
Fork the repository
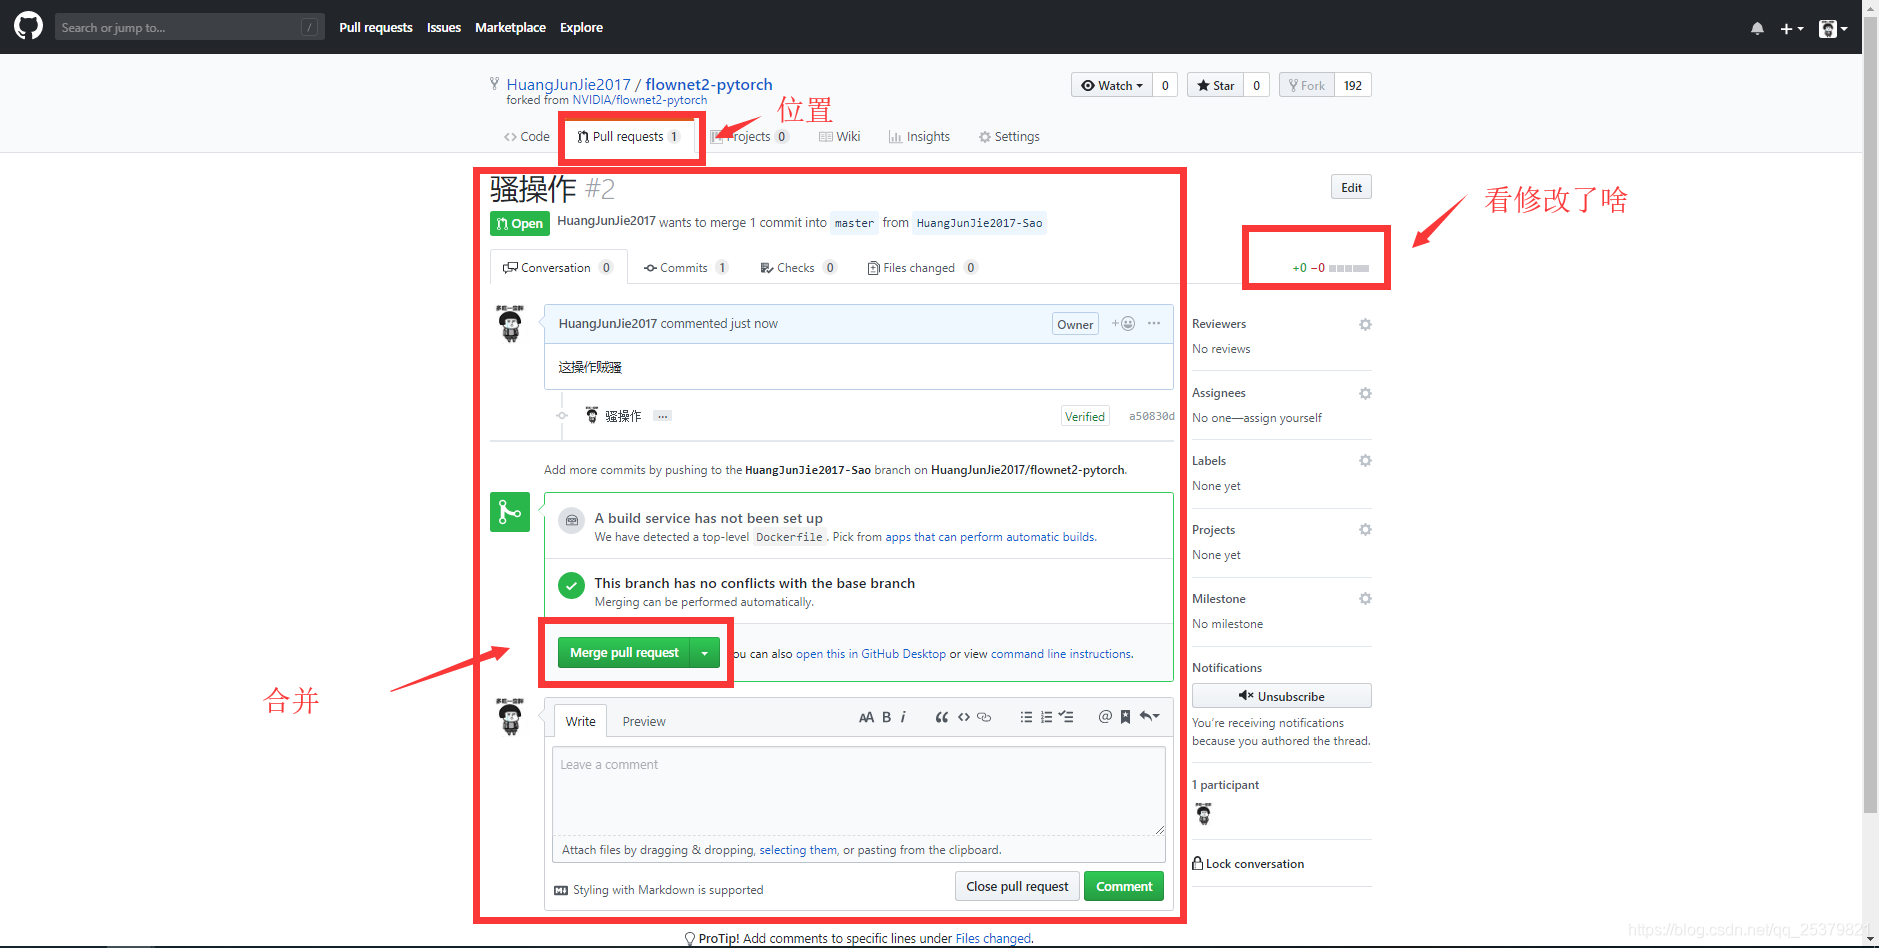[1306, 85]
